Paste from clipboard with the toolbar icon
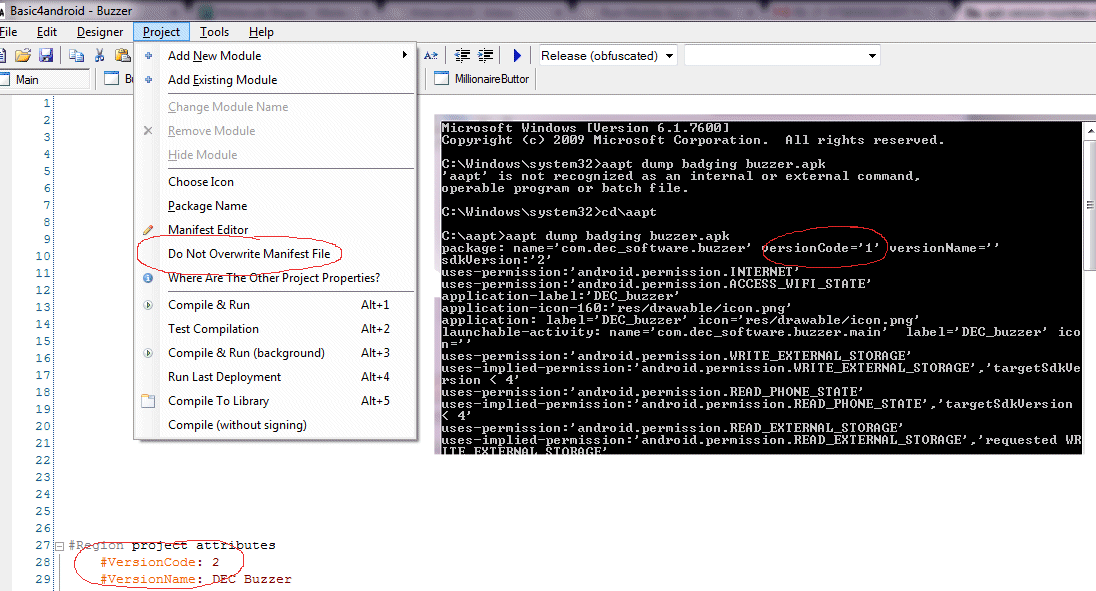This screenshot has height=591, width=1096. tap(122, 55)
